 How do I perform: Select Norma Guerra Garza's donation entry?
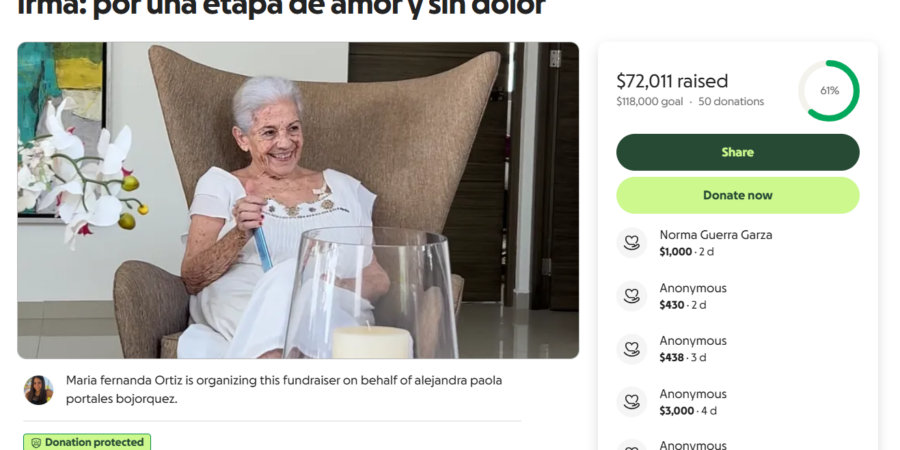click(738, 243)
